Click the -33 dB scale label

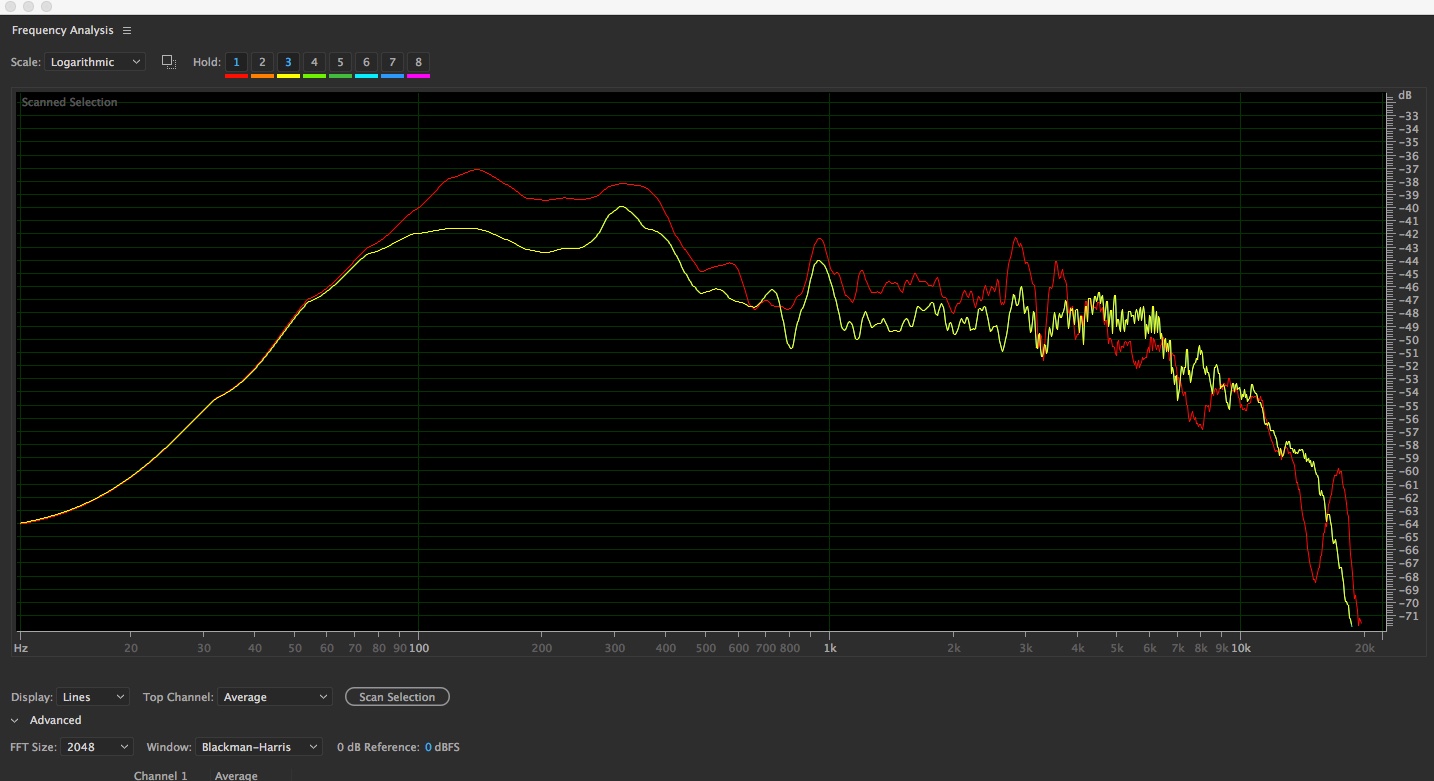click(1408, 116)
